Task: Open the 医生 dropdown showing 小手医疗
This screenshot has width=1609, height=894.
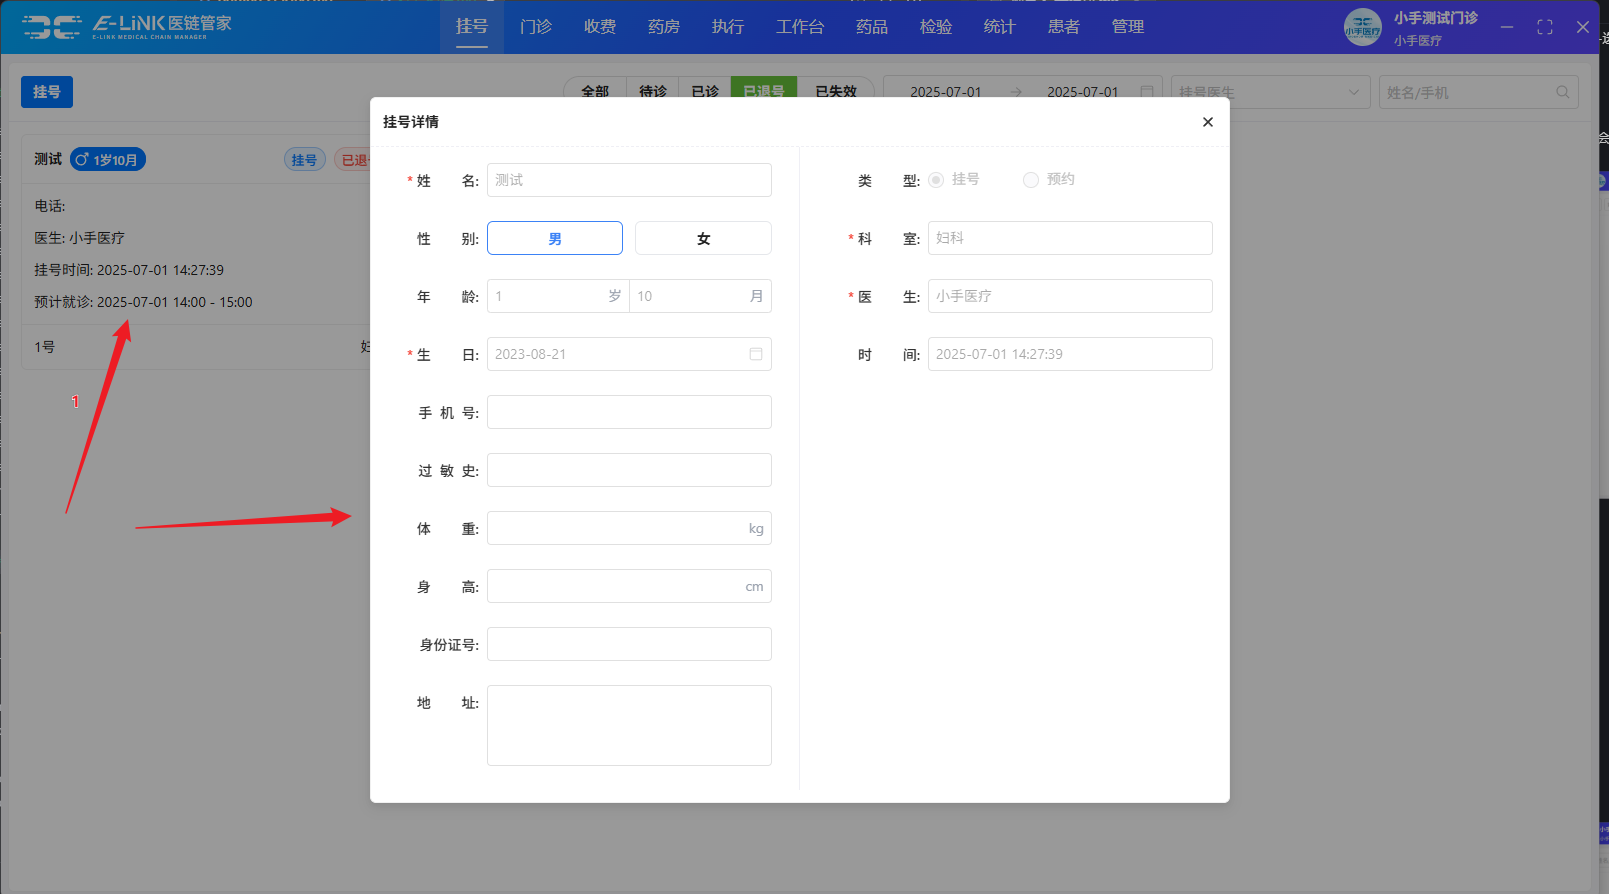Action: (1069, 296)
